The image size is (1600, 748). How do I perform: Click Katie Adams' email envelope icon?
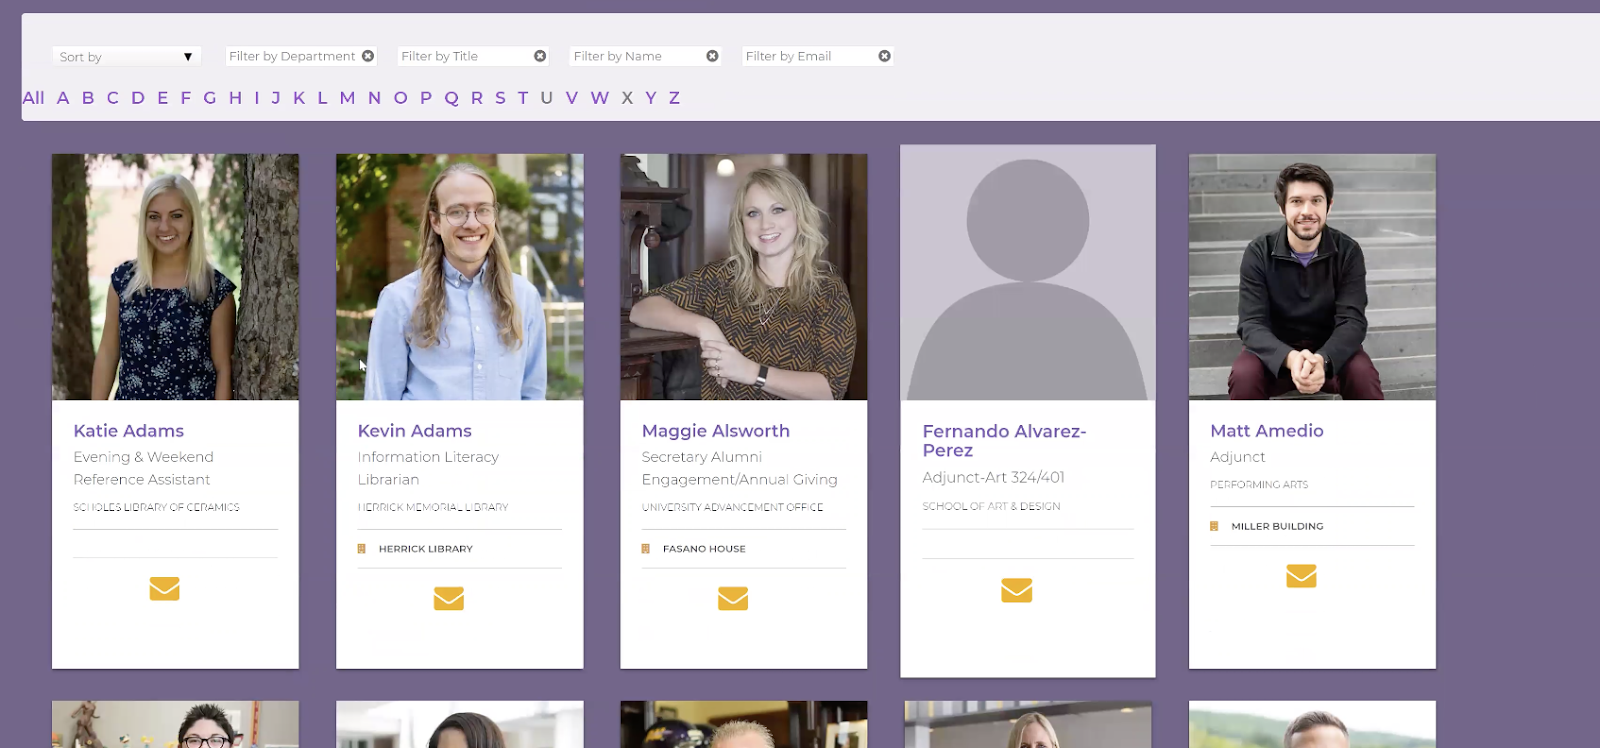[x=164, y=589]
